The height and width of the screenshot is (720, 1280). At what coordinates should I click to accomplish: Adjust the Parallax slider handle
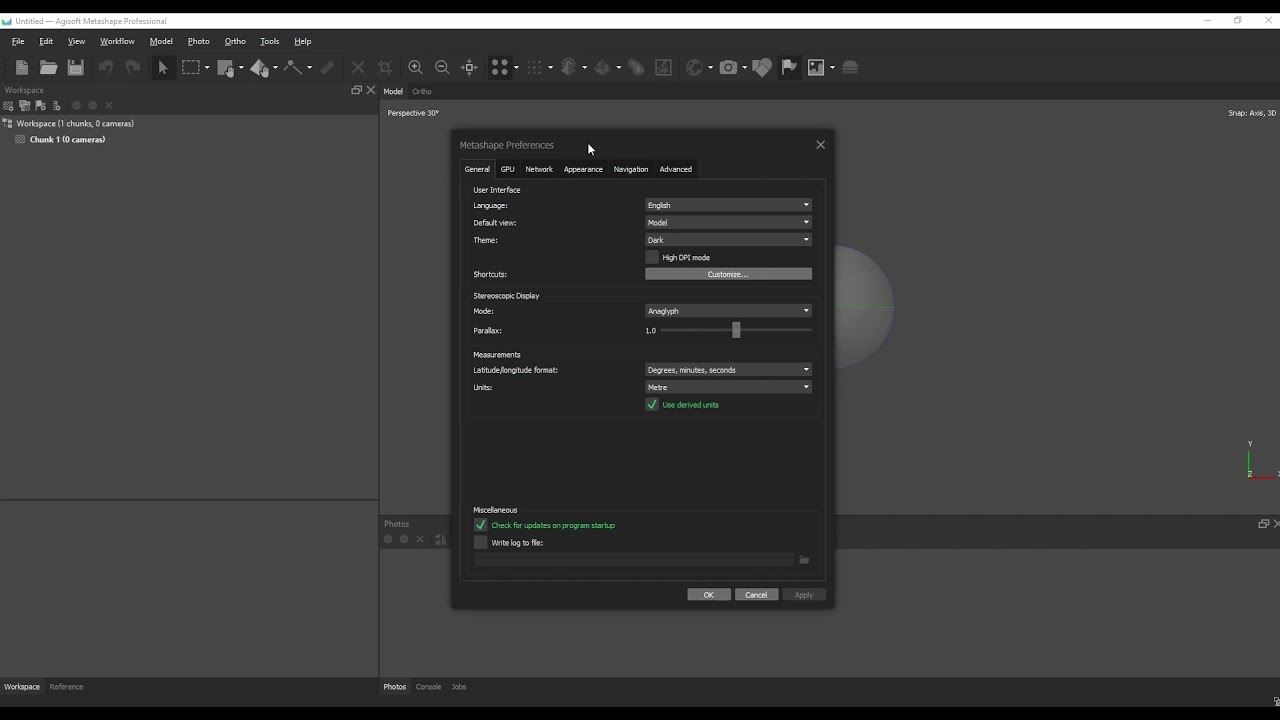pyautogui.click(x=736, y=330)
